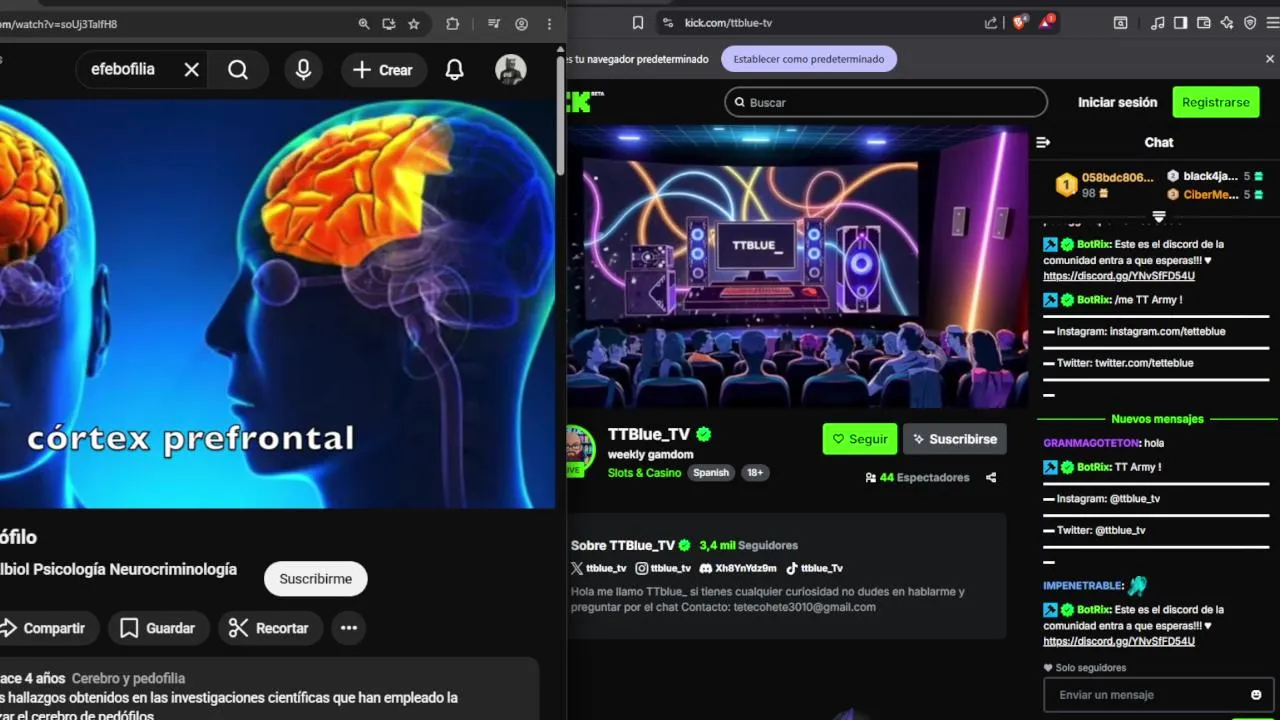
Task: Click Spanish language tag
Action: pos(711,473)
